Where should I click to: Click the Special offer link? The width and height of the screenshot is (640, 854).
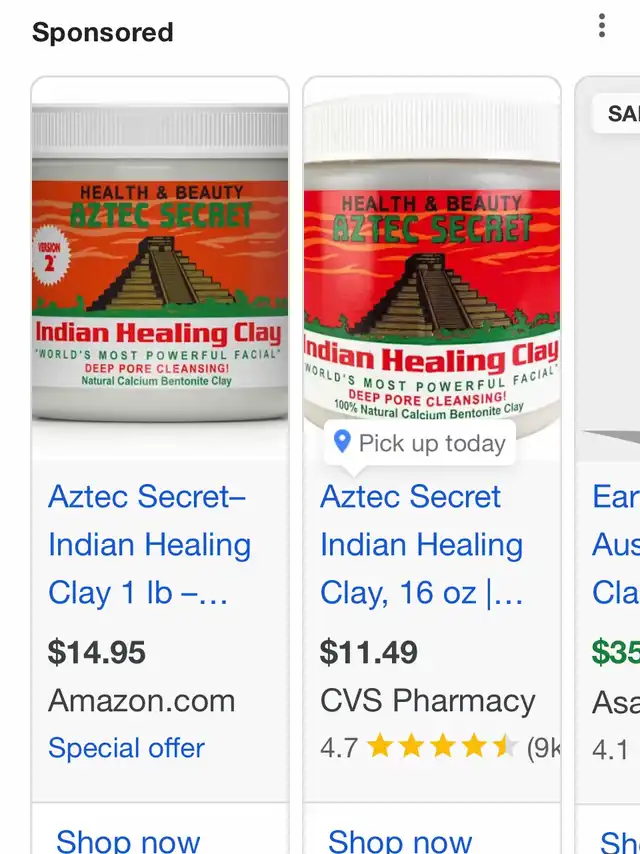coord(126,748)
